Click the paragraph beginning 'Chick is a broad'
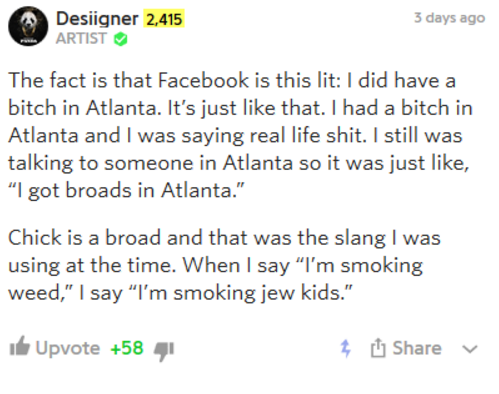Screen dimensions: 499x394 pyautogui.click(x=224, y=265)
